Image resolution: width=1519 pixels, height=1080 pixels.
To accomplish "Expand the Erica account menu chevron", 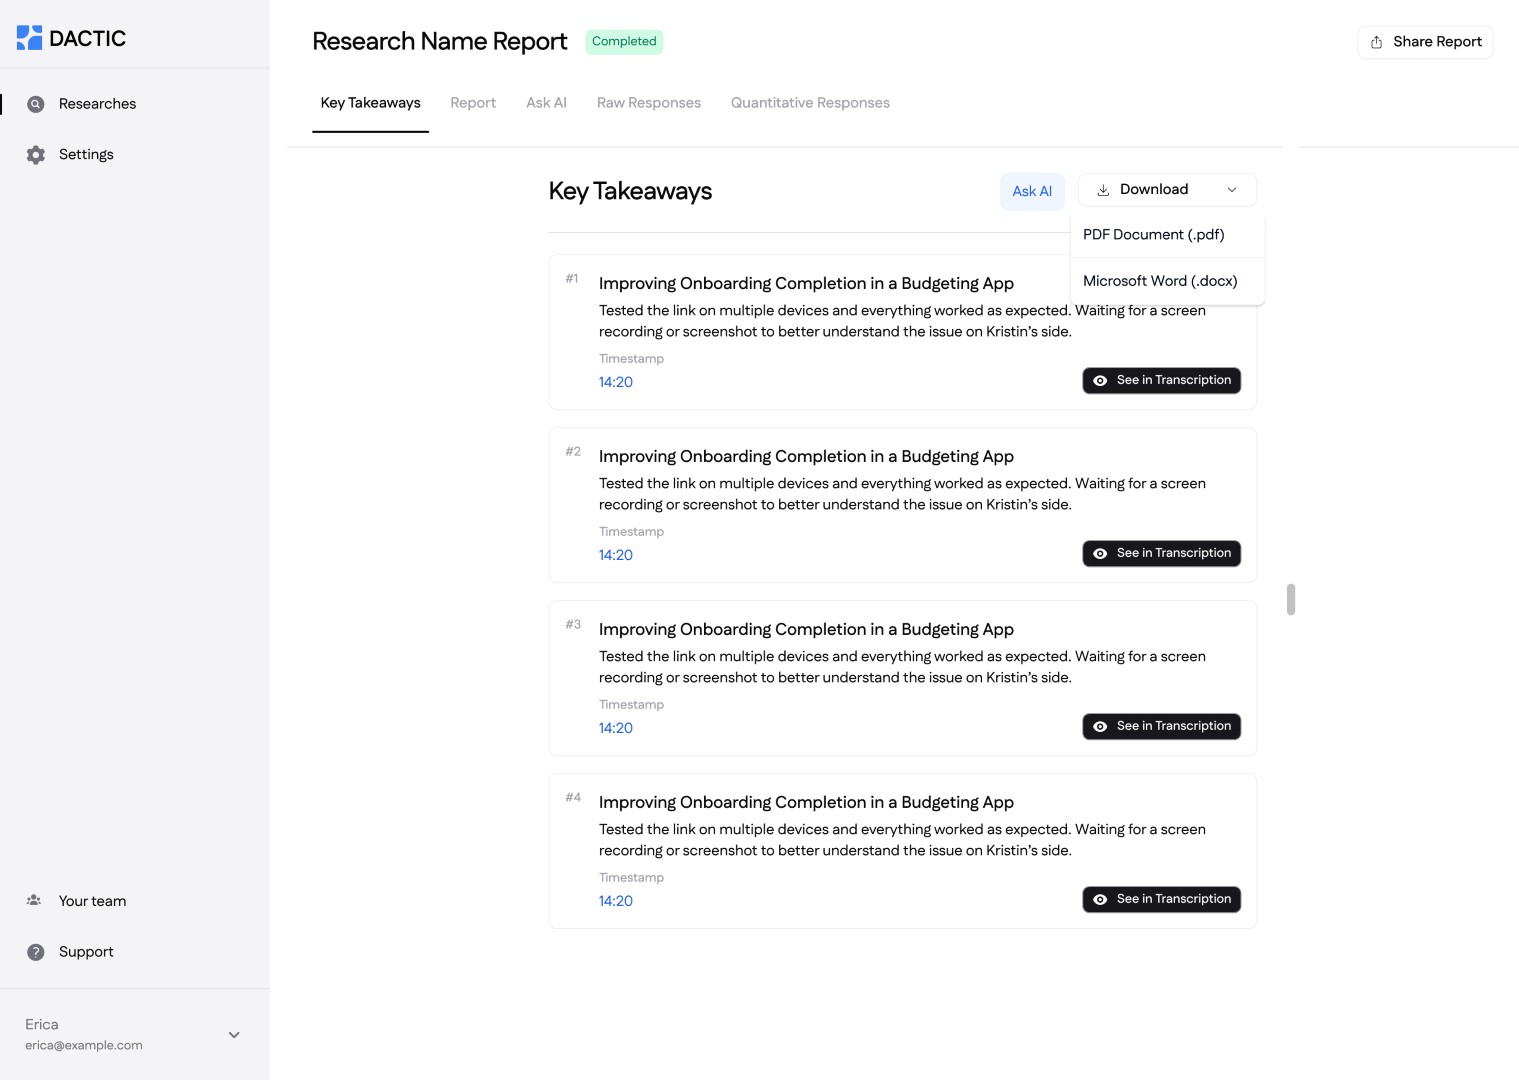I will point(234,1035).
